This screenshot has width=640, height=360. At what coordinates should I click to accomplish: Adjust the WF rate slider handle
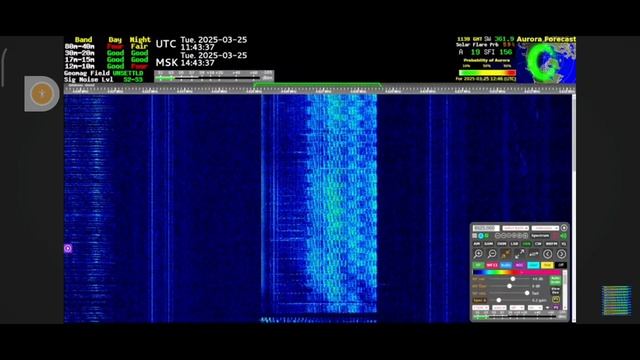click(527, 293)
